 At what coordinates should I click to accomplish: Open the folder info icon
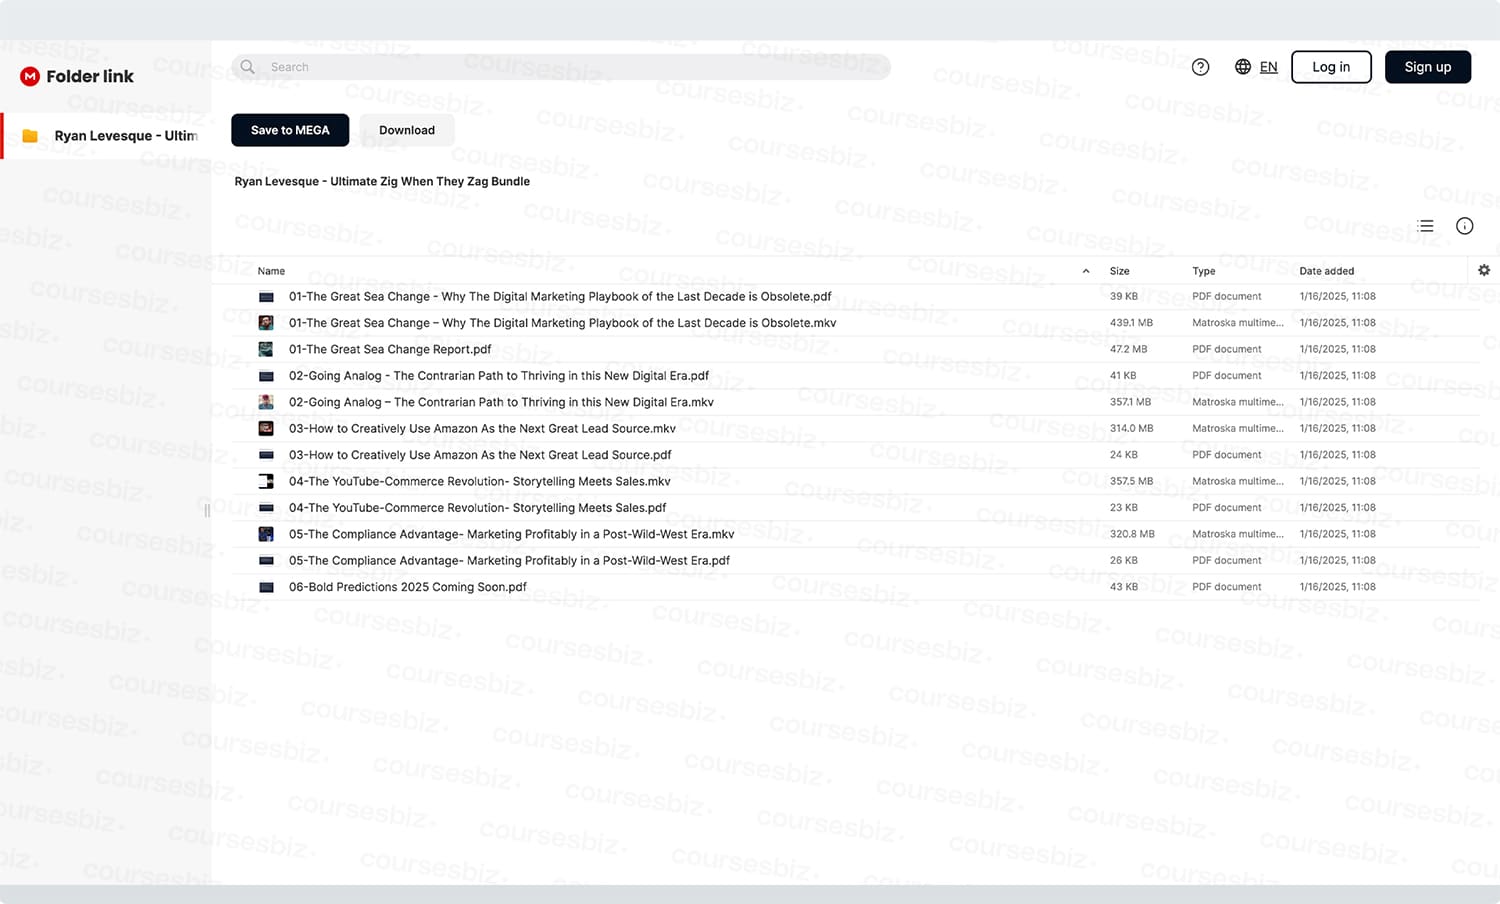tap(1465, 226)
